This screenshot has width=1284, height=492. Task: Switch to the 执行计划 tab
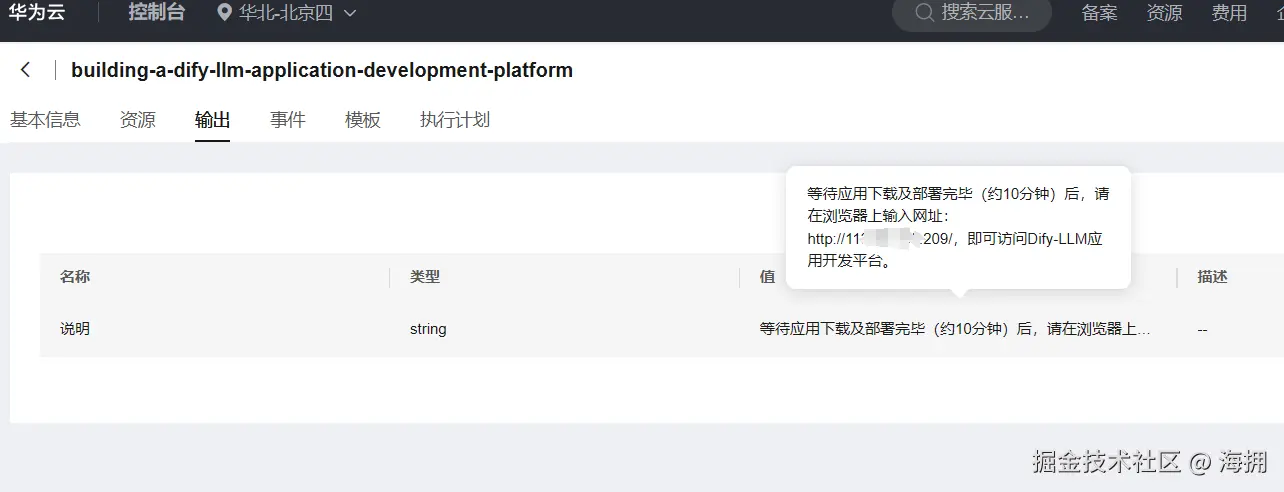[455, 120]
